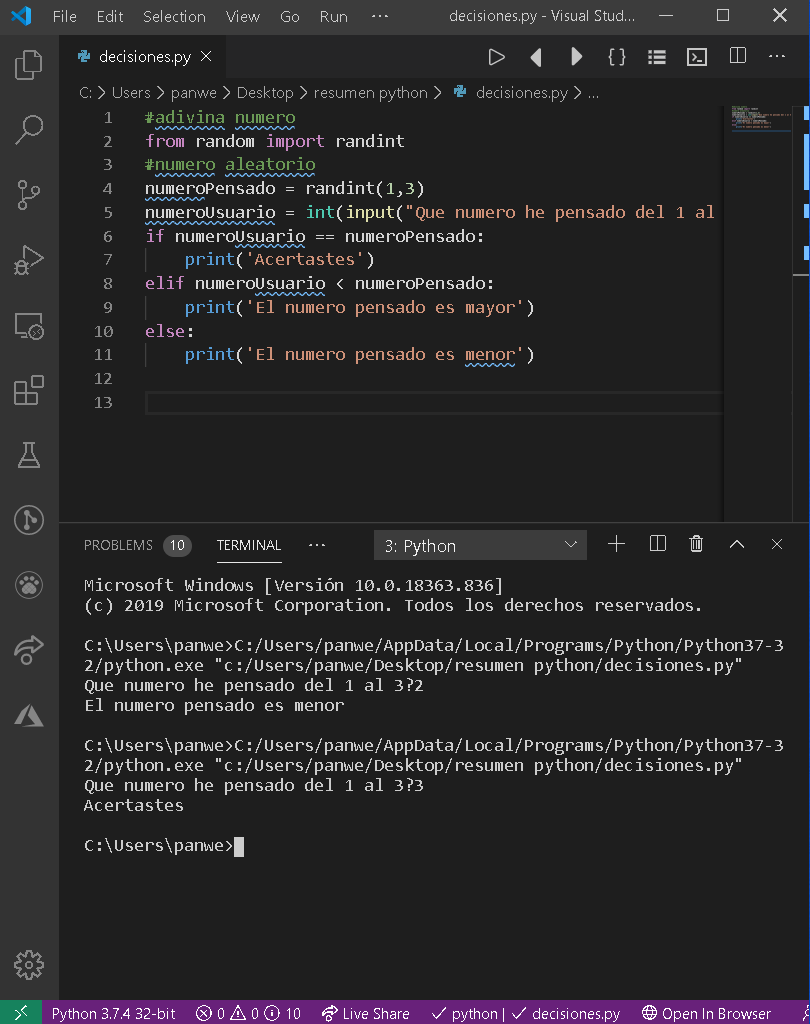Click the list outline editor action icon
The width and height of the screenshot is (810, 1024).
(656, 57)
